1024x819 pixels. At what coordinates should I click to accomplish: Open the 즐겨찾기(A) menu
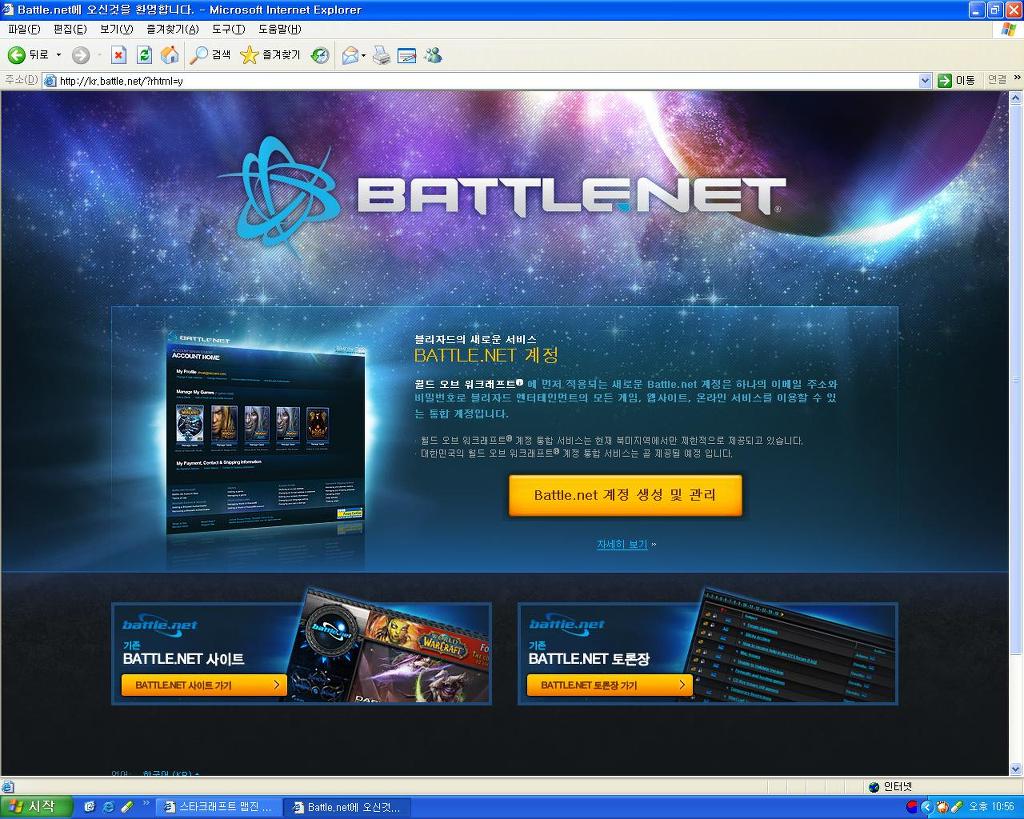172,29
